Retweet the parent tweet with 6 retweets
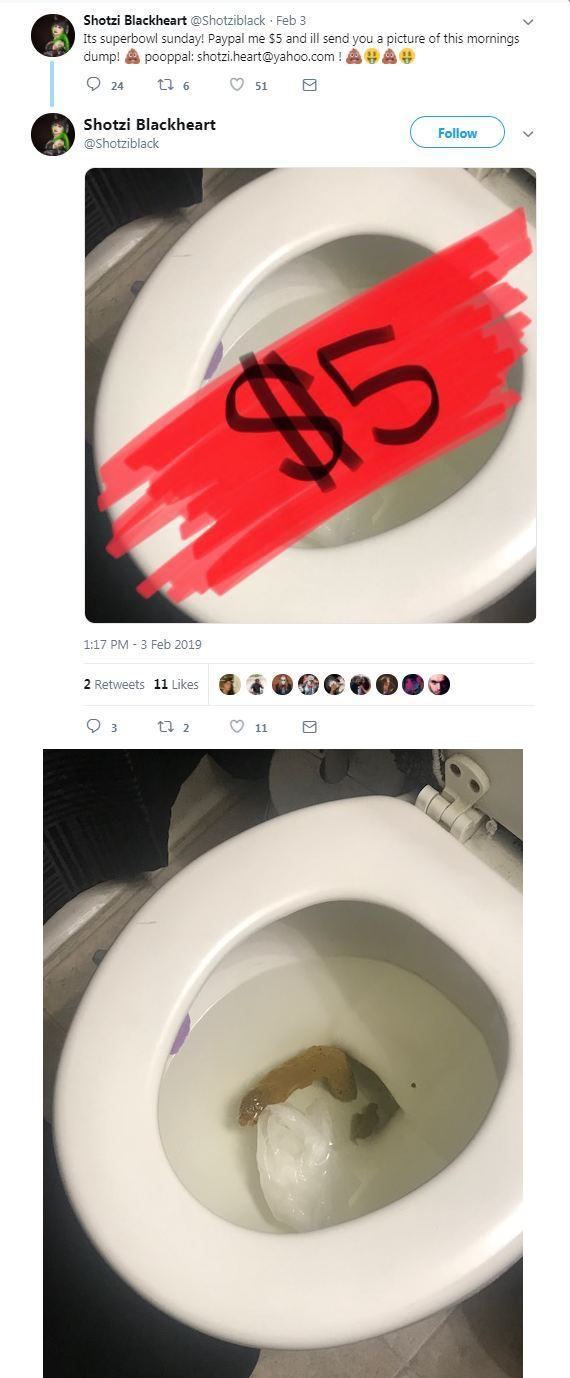 pos(166,86)
